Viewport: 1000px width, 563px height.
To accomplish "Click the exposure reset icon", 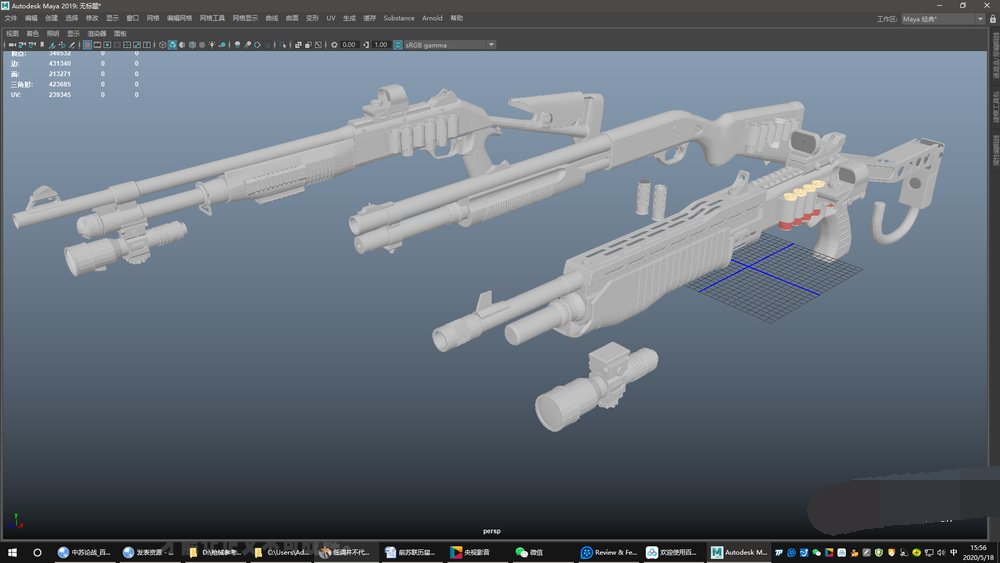I will (x=333, y=45).
